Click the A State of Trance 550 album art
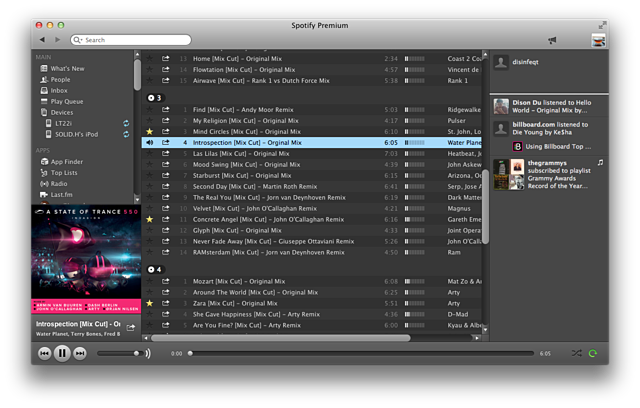This screenshot has height=408, width=640. (x=86, y=259)
